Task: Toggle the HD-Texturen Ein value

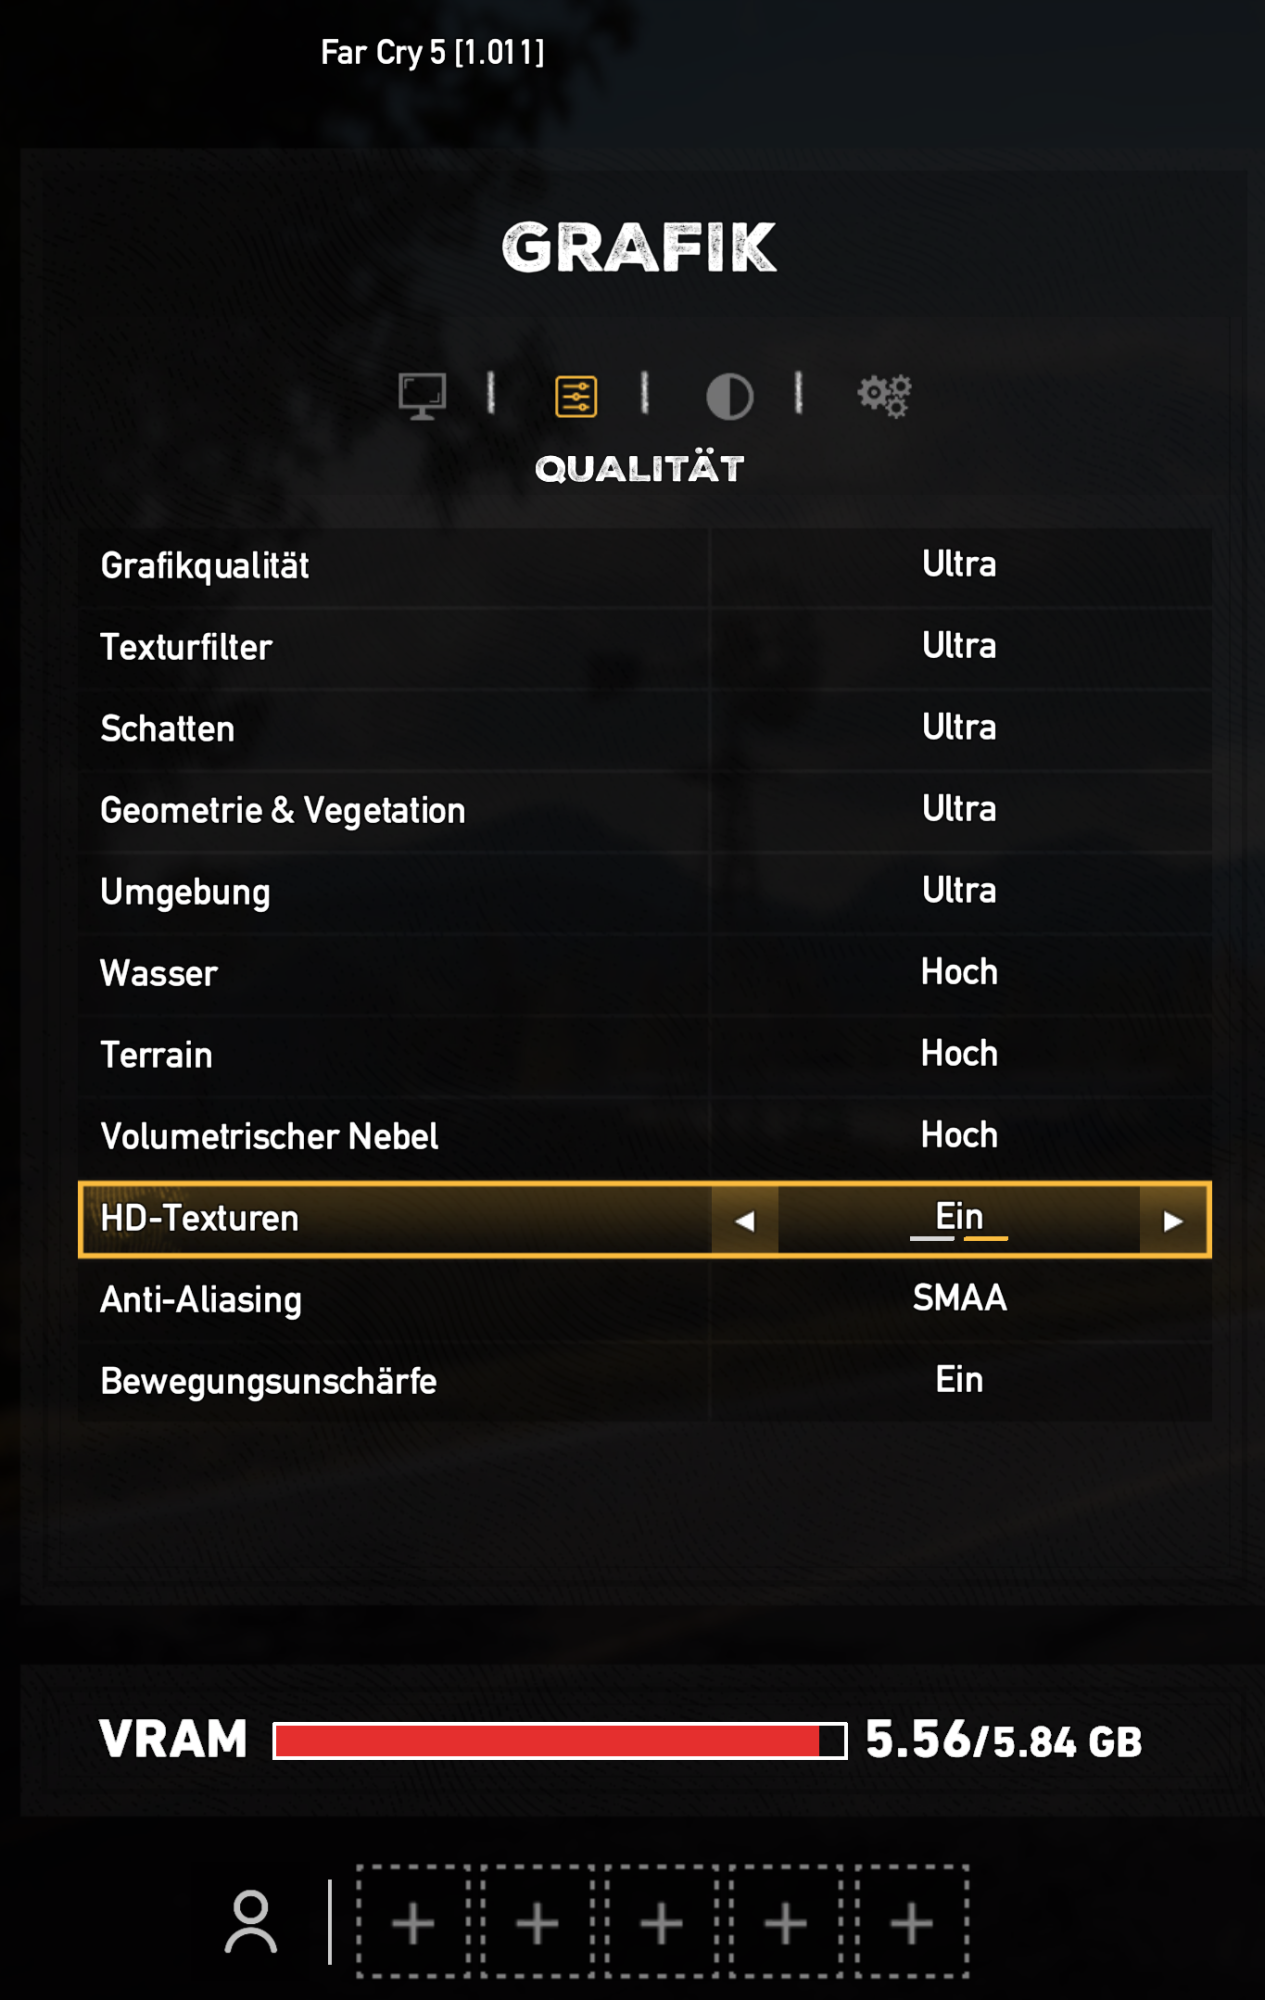Action: 958,1218
